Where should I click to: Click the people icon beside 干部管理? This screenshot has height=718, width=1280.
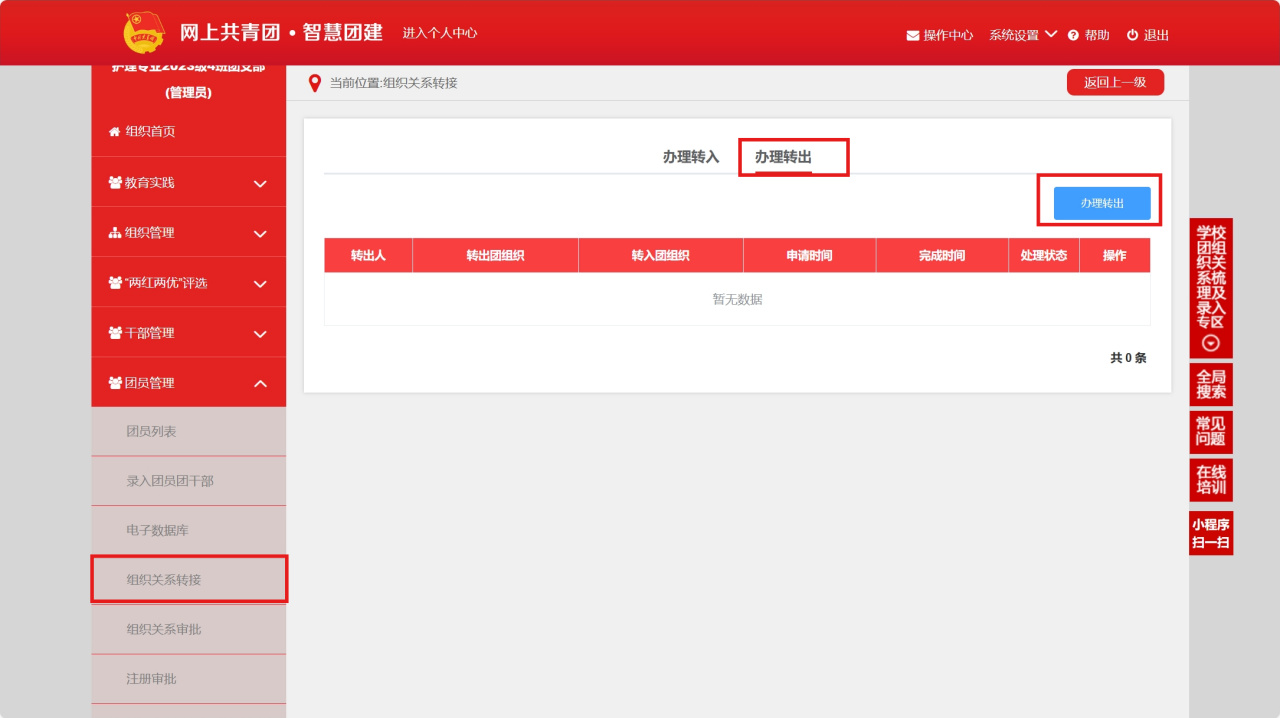coord(115,333)
